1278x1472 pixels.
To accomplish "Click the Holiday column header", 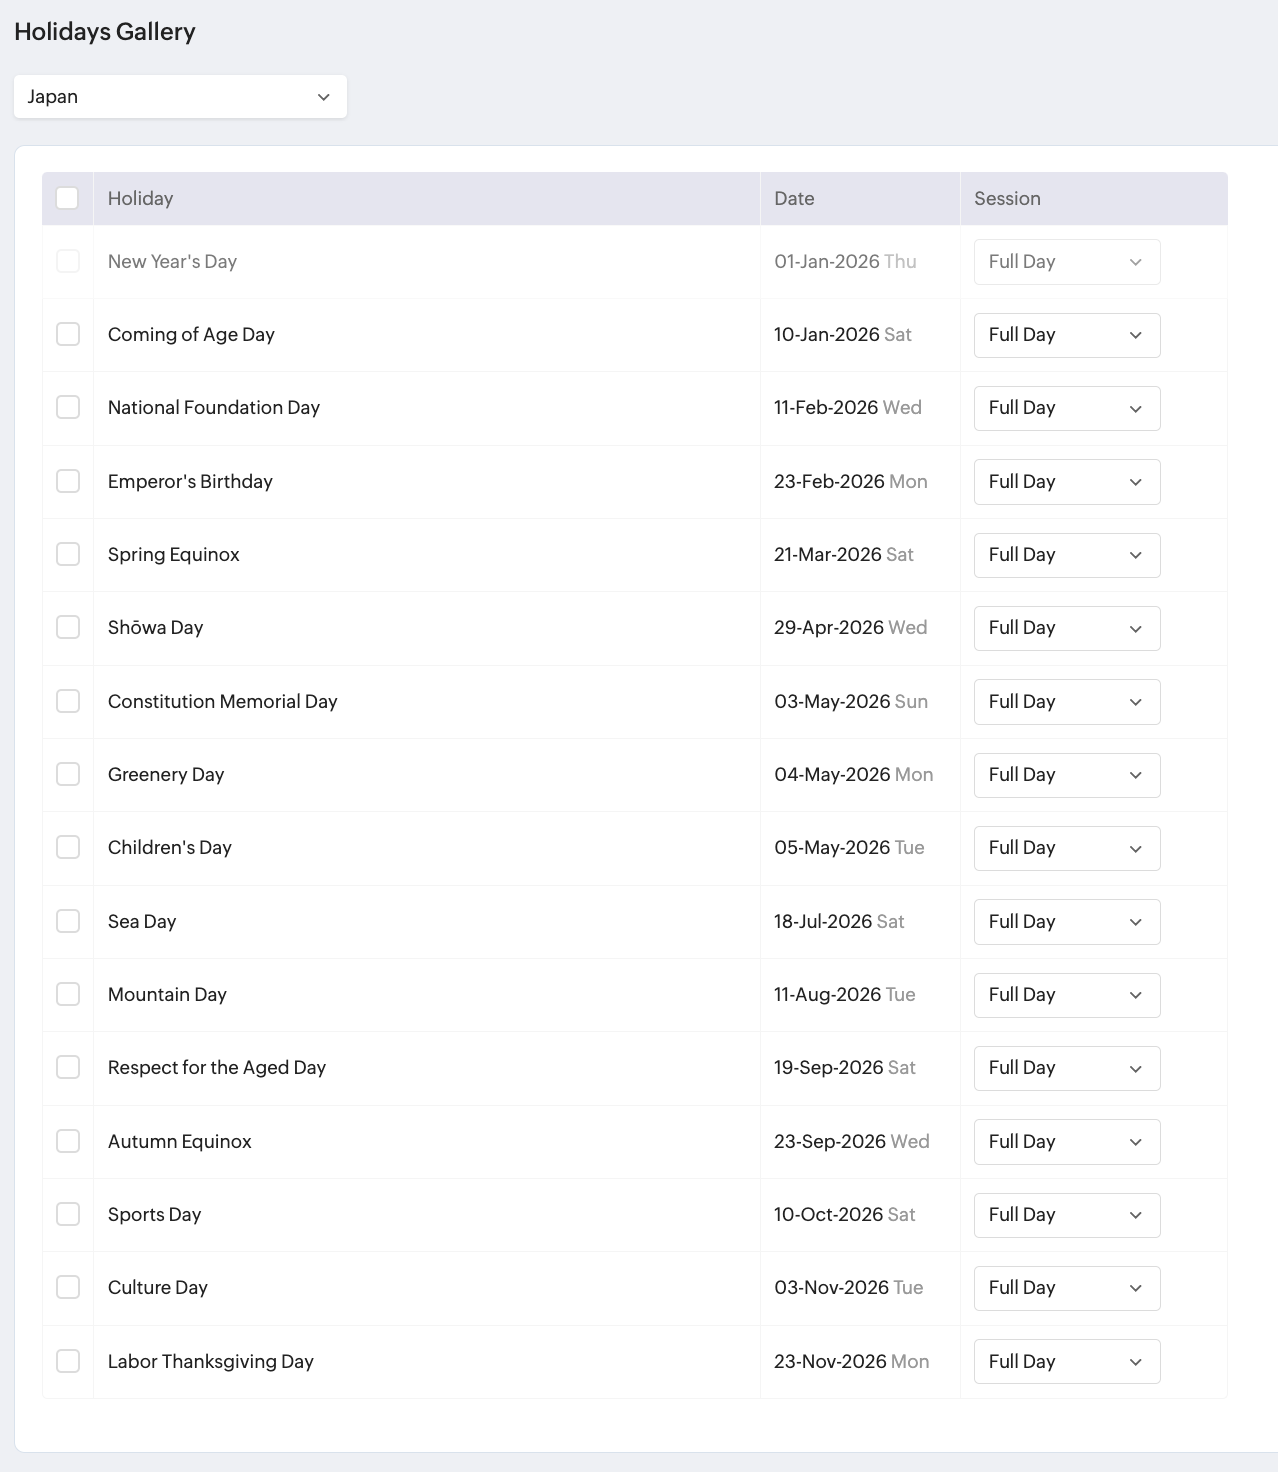I will point(140,198).
